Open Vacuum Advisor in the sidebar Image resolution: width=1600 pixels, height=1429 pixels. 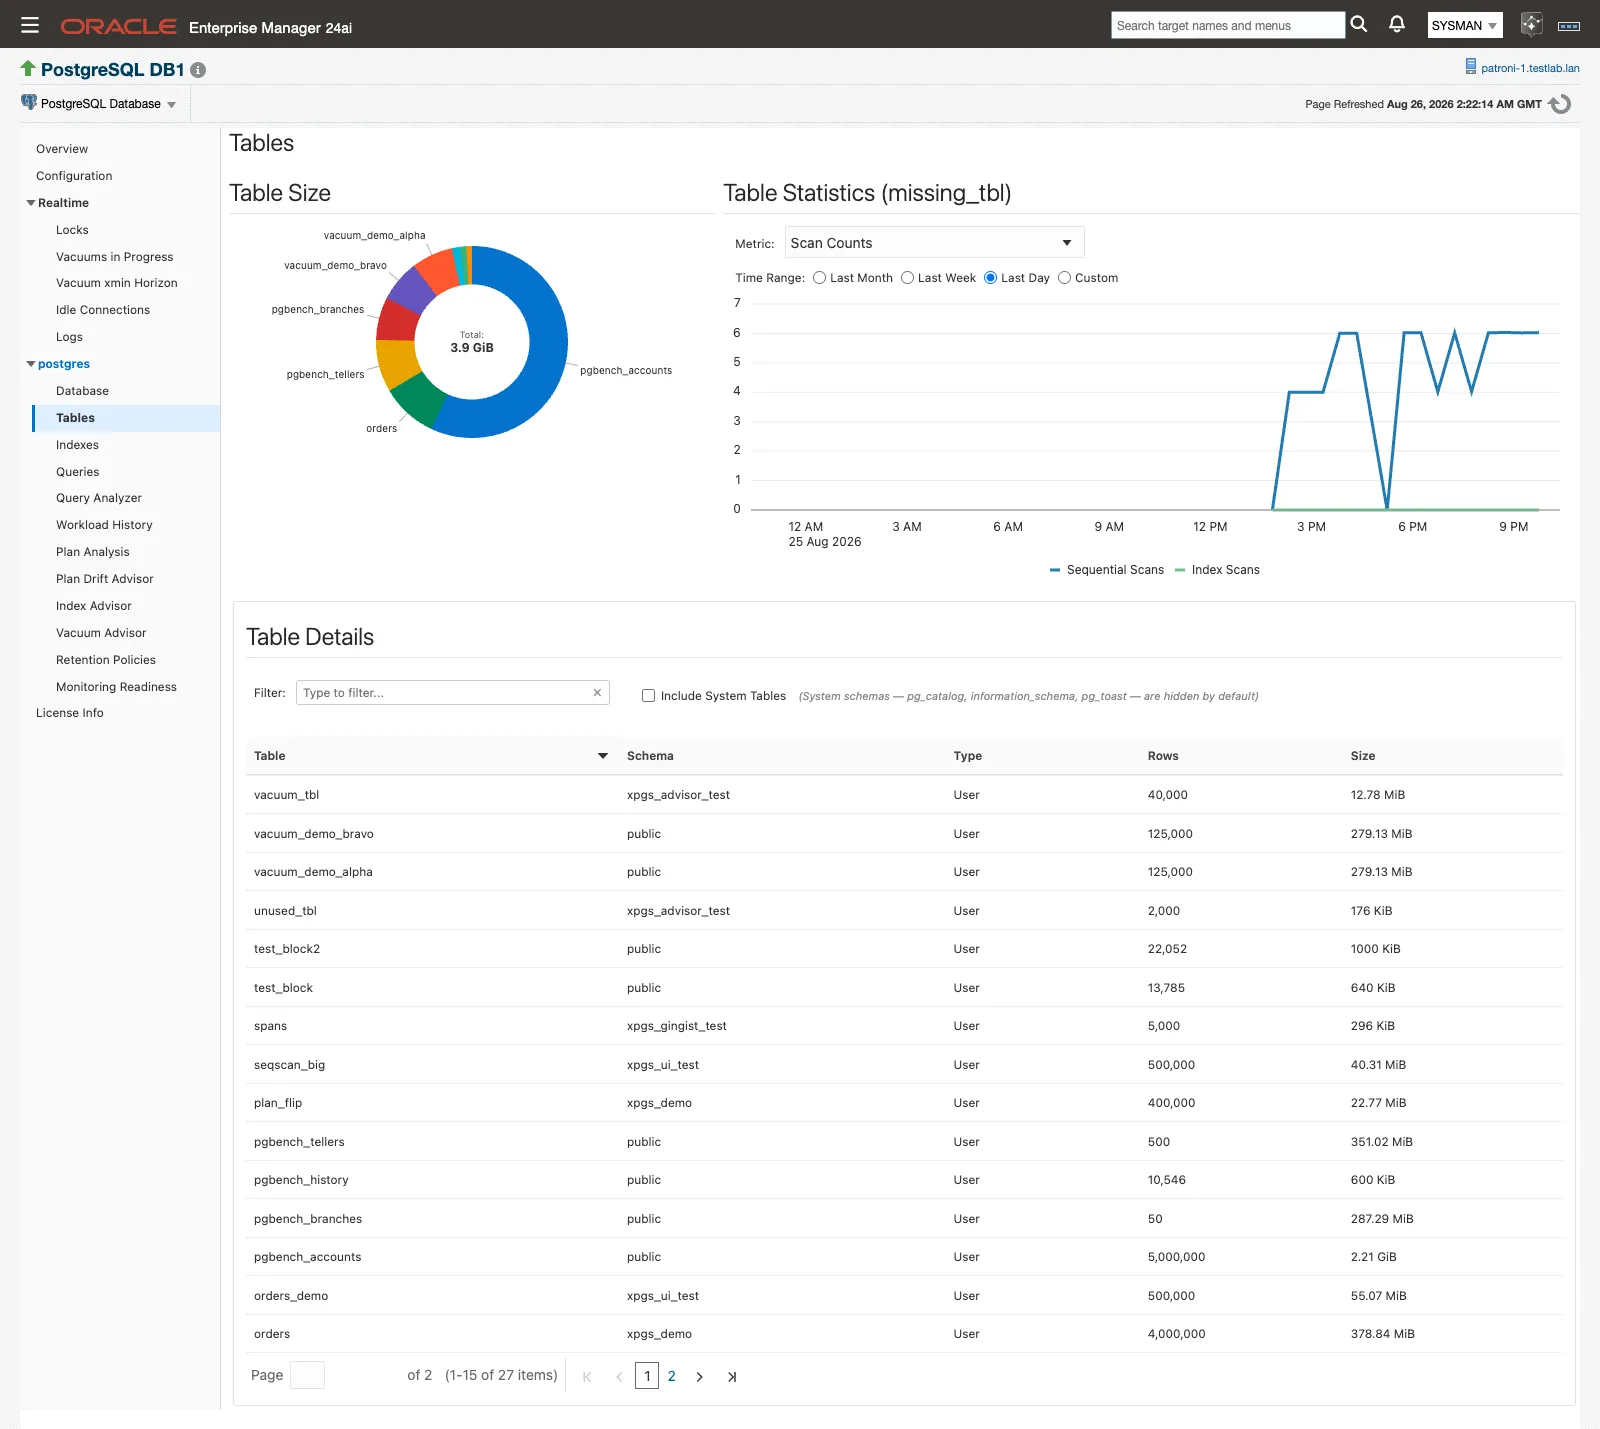(101, 633)
